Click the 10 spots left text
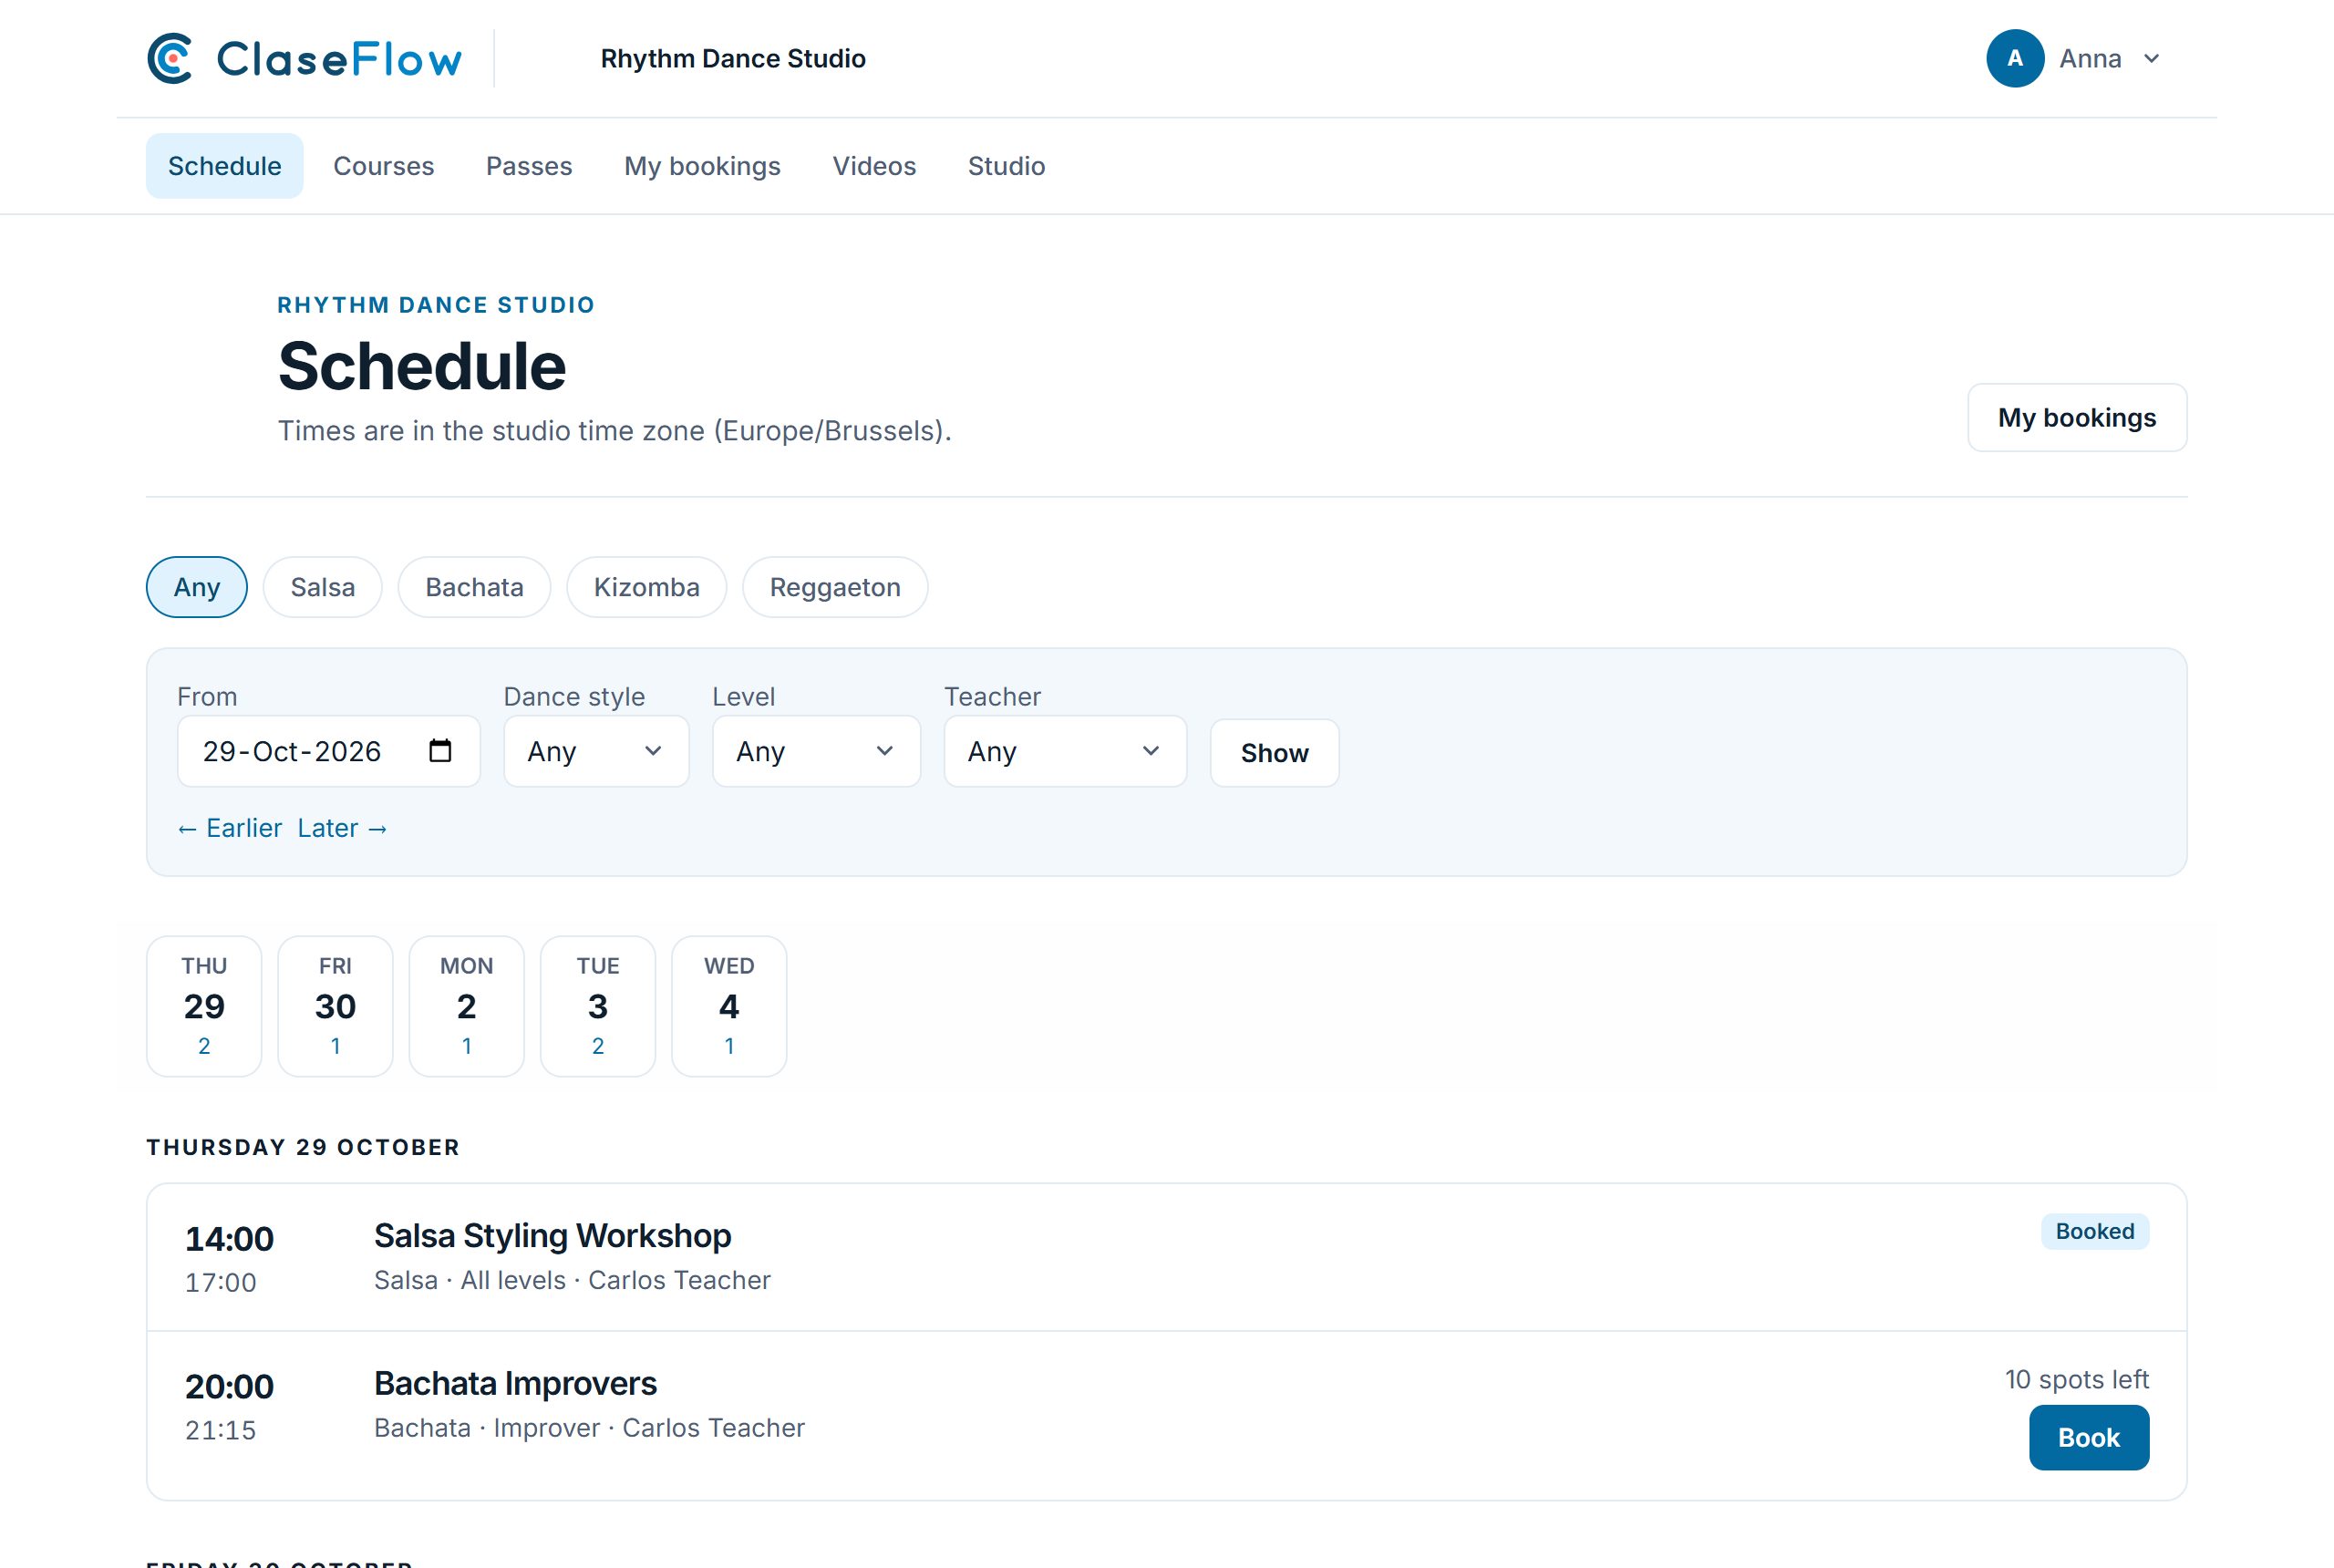 (x=2076, y=1379)
